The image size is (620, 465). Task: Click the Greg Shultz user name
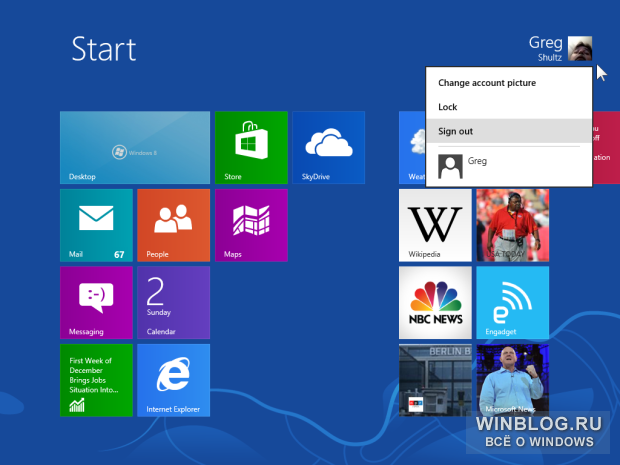point(546,48)
